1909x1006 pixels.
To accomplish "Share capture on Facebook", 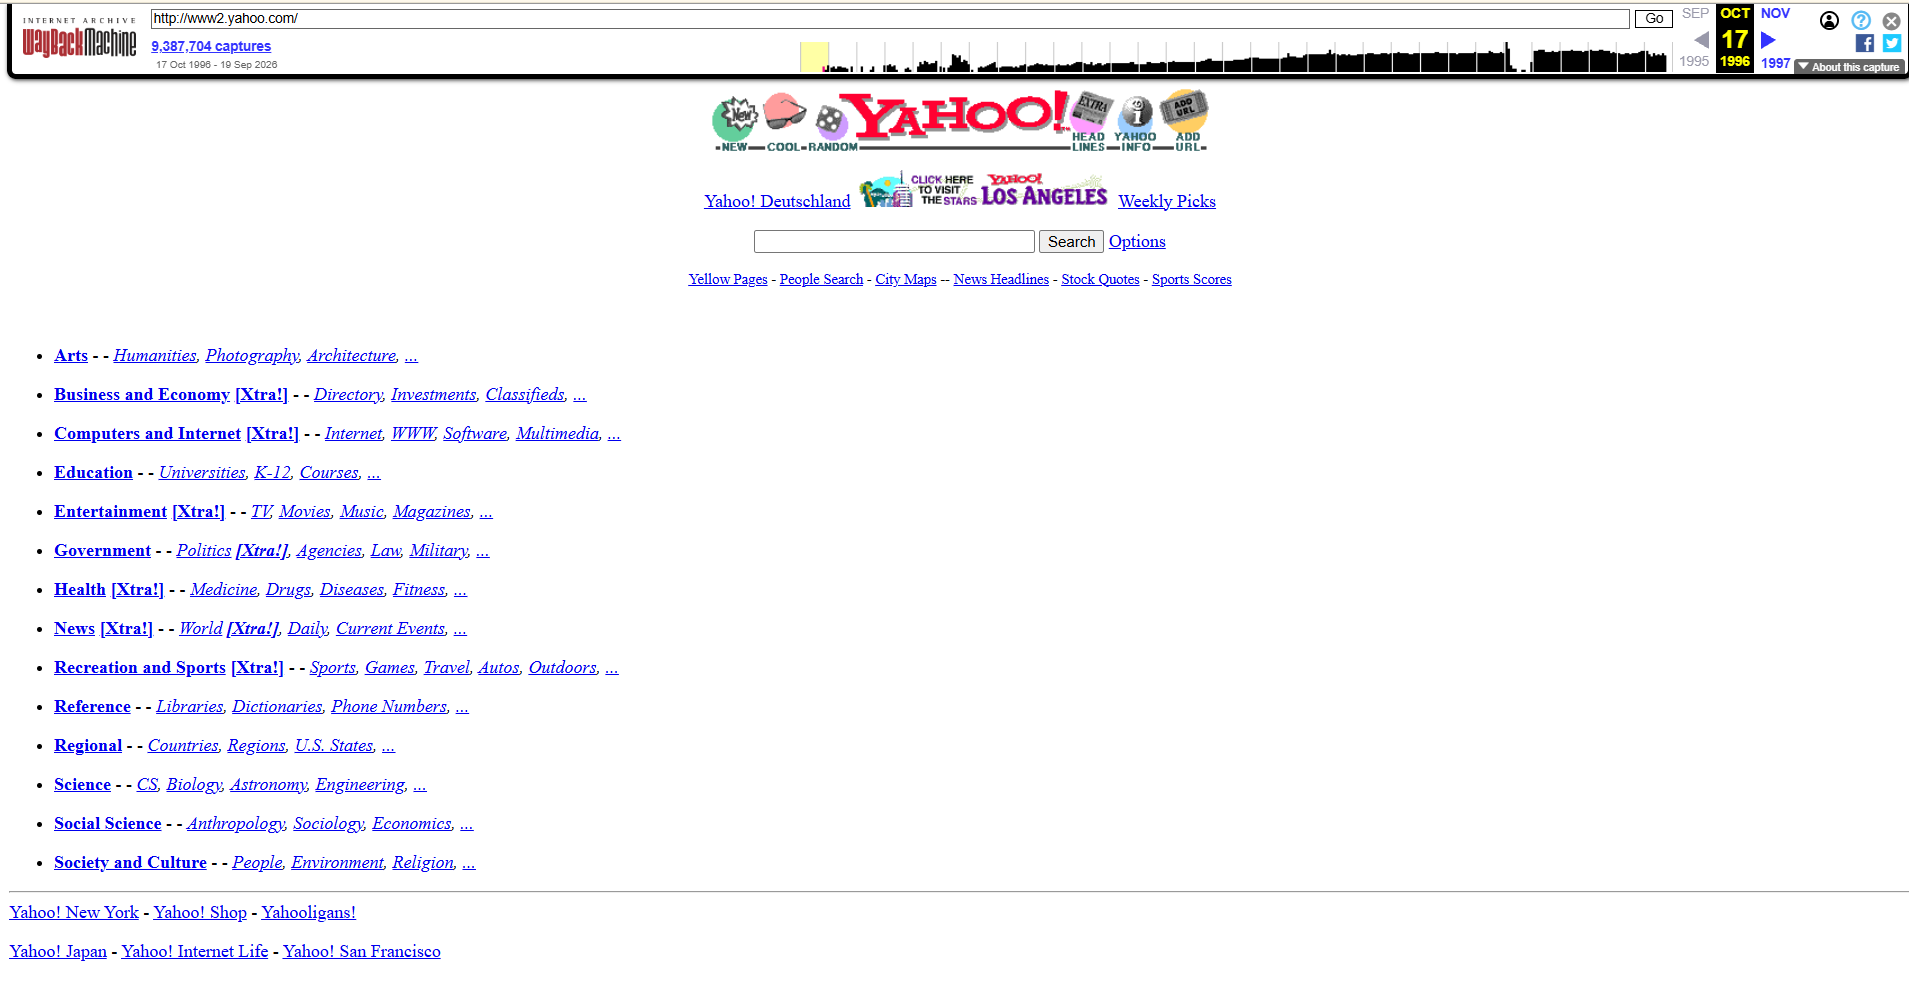I will coord(1864,43).
